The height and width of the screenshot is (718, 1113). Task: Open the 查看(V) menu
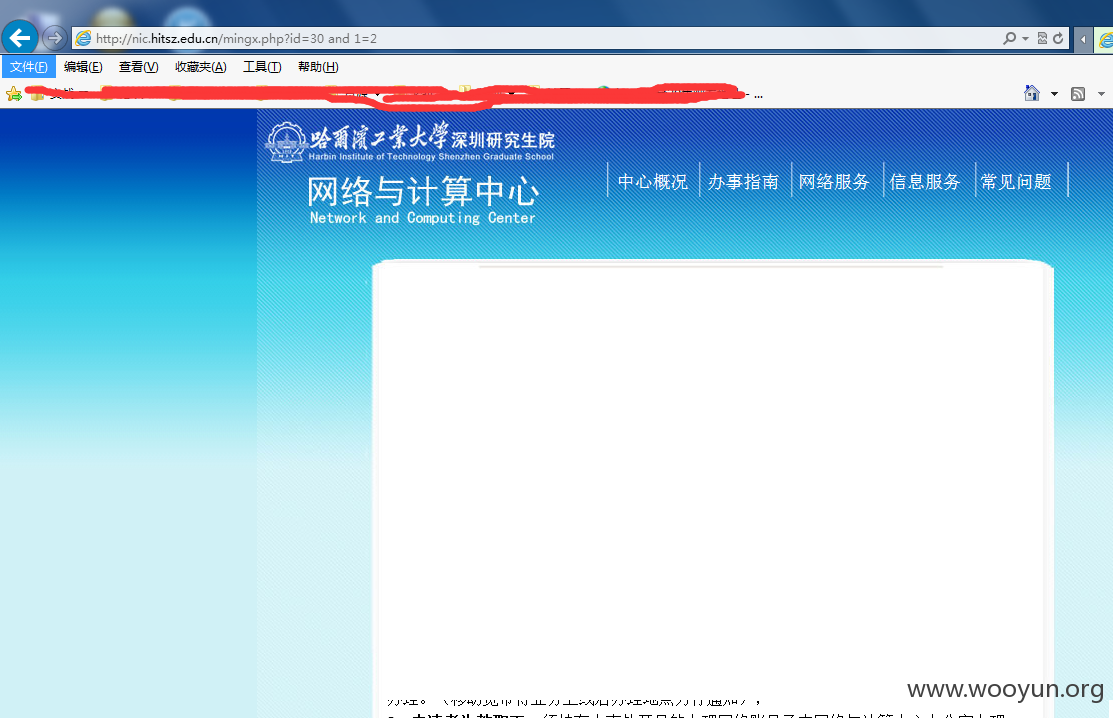(138, 67)
